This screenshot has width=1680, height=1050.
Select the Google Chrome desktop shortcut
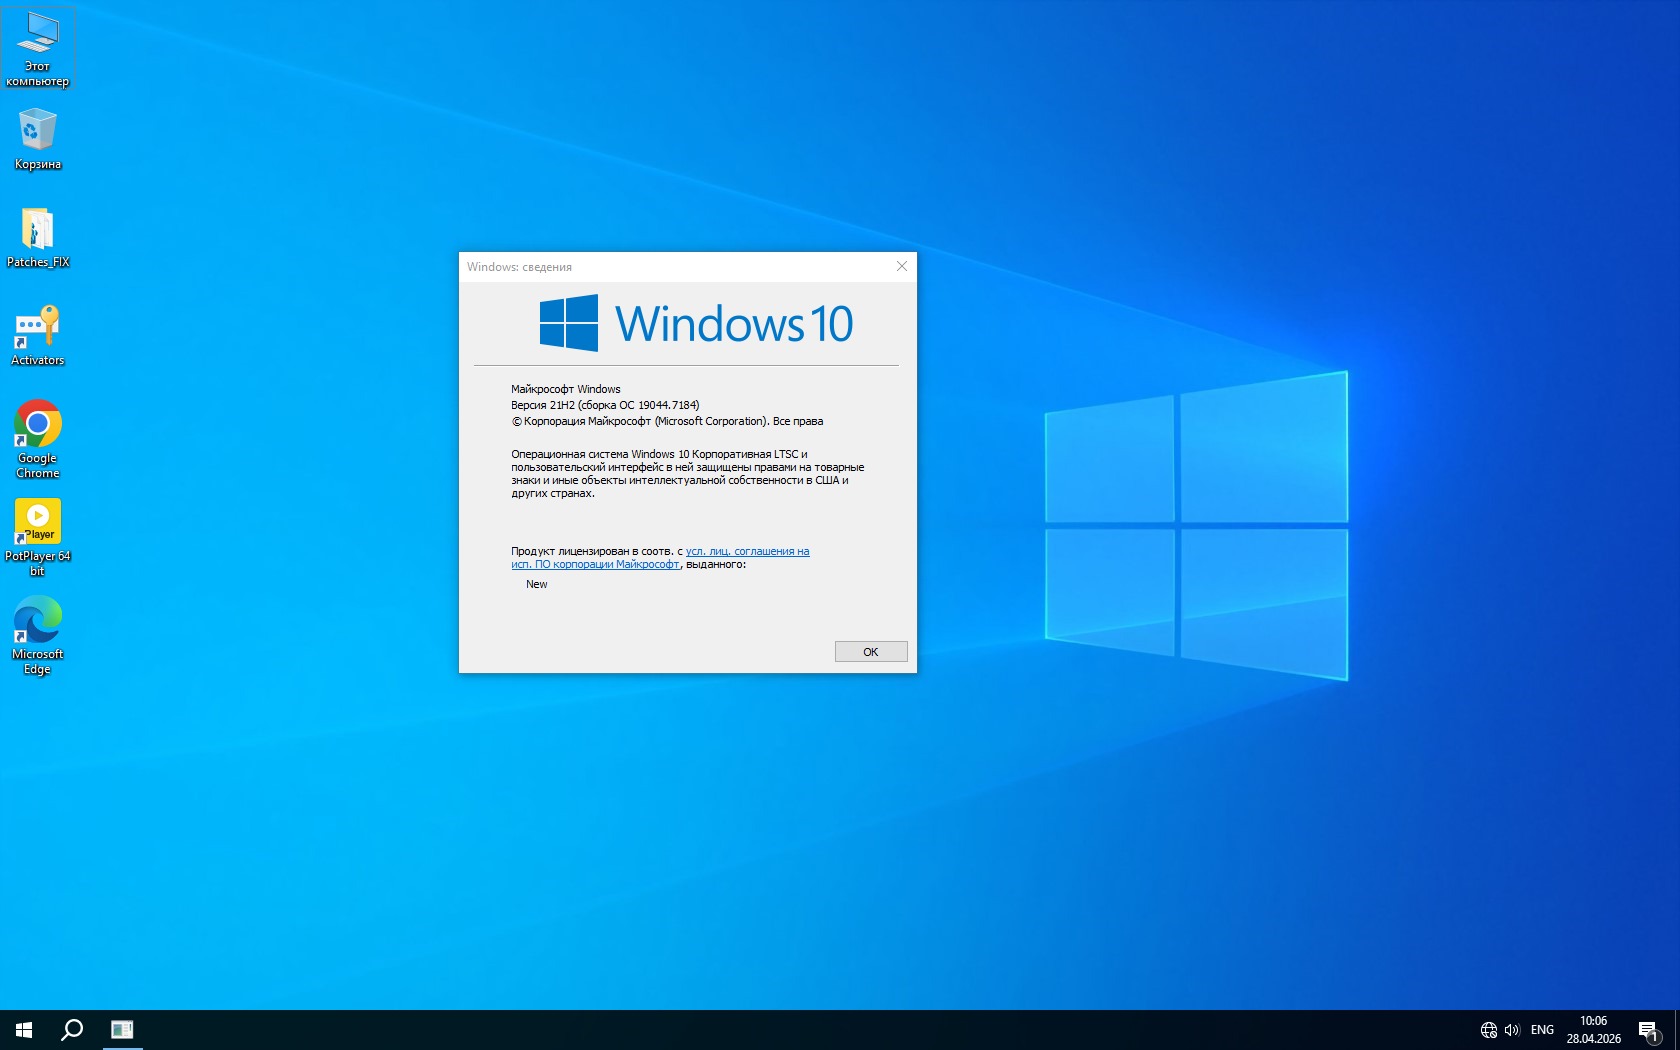[x=38, y=438]
